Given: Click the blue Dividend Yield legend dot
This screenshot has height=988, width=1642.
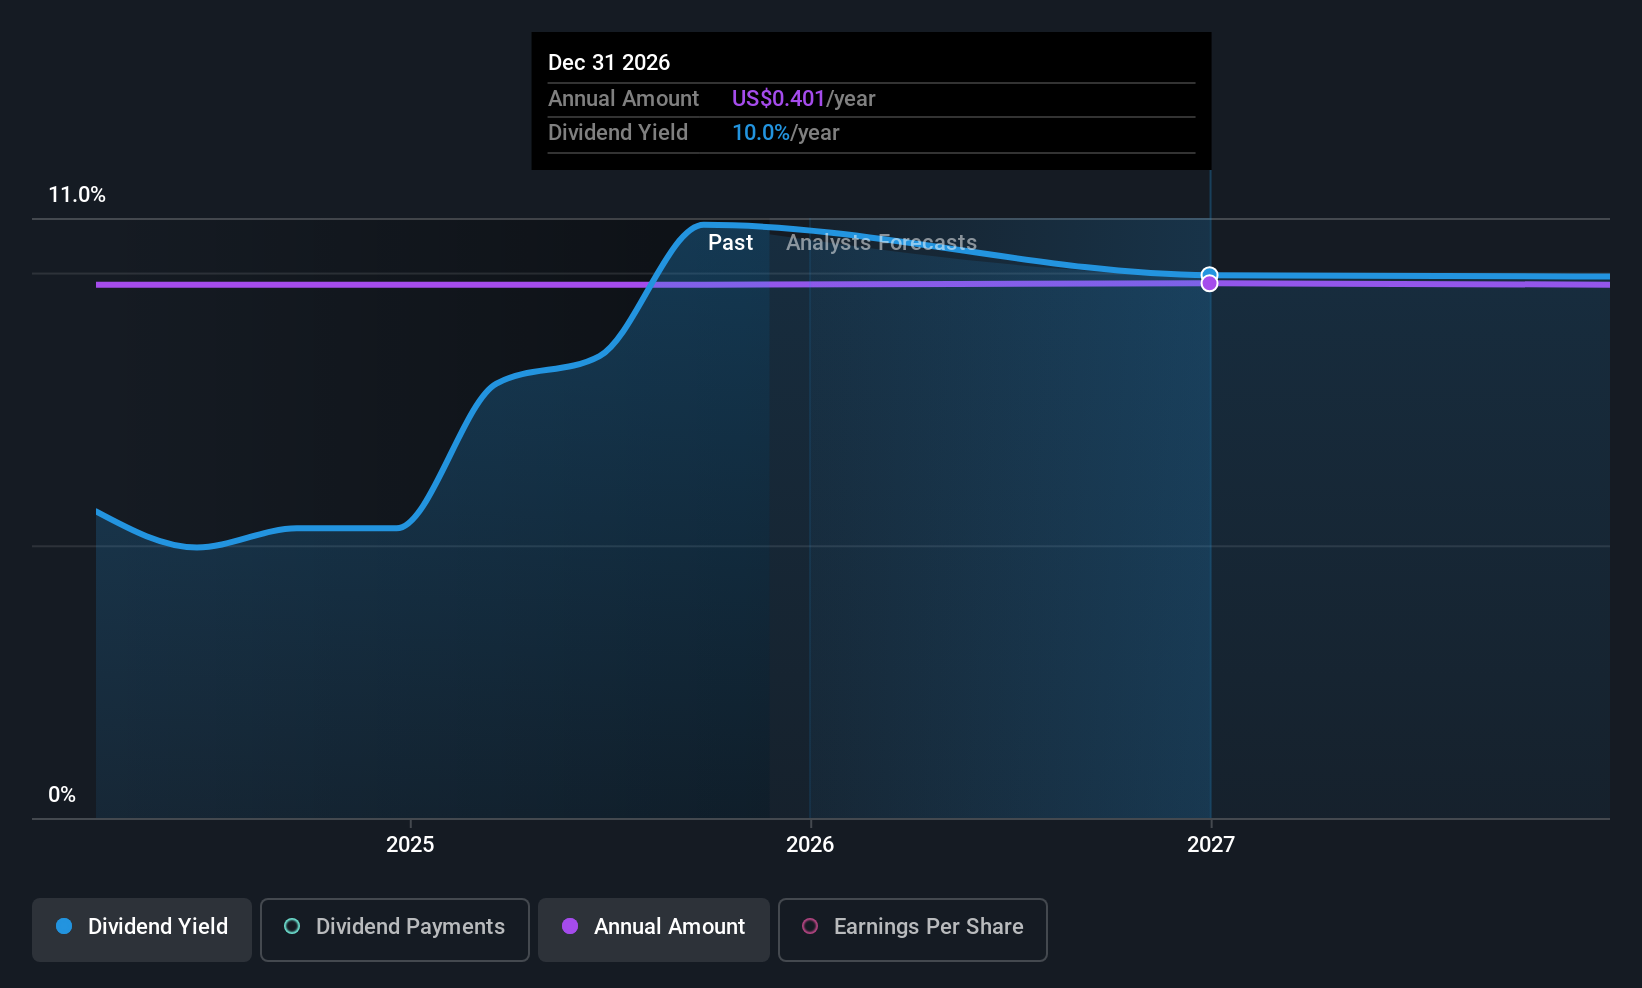Looking at the screenshot, I should pyautogui.click(x=64, y=926).
